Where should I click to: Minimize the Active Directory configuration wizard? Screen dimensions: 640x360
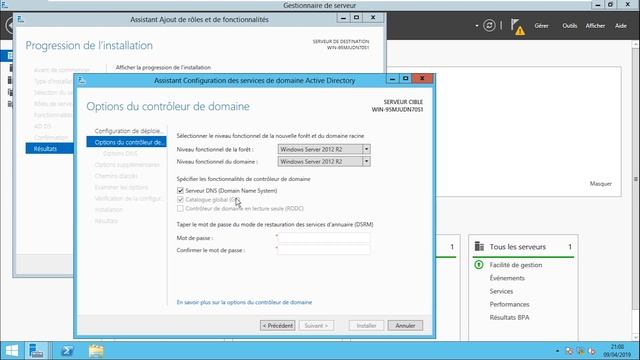pos(392,78)
